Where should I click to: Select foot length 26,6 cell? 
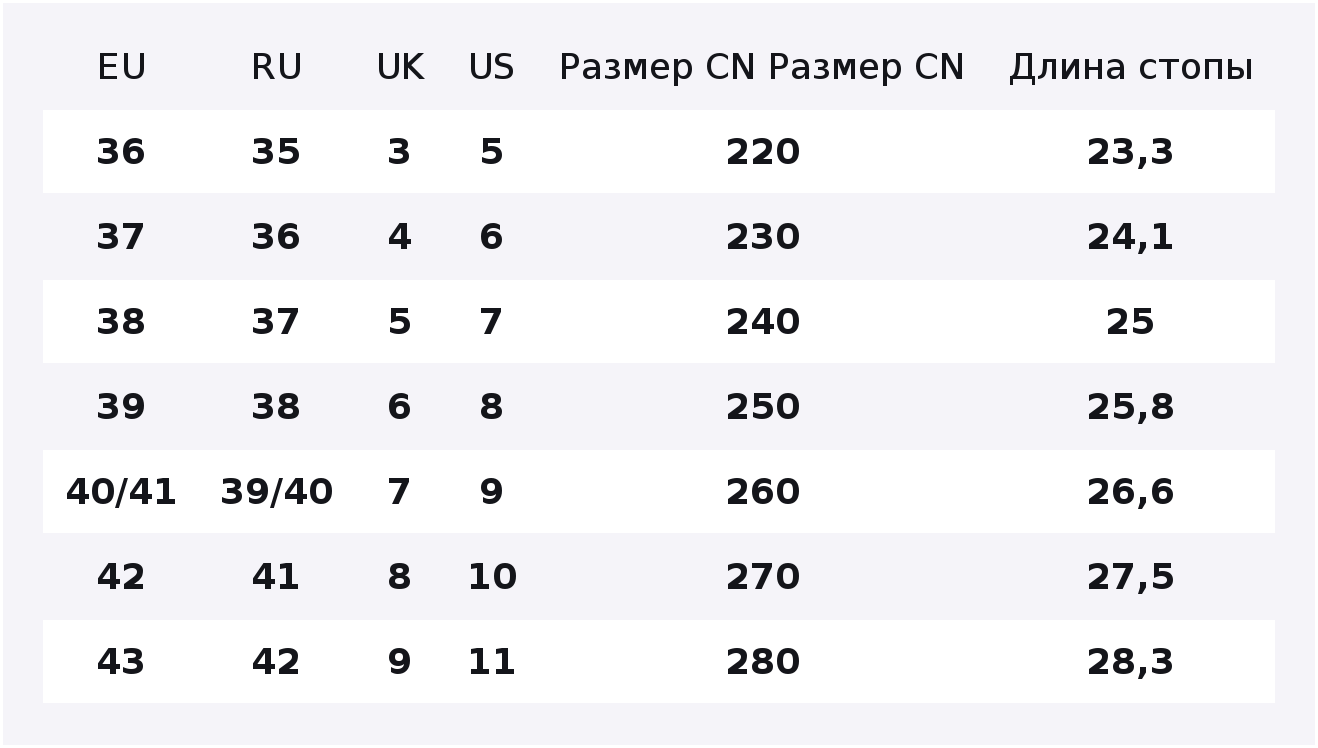coord(1130,492)
